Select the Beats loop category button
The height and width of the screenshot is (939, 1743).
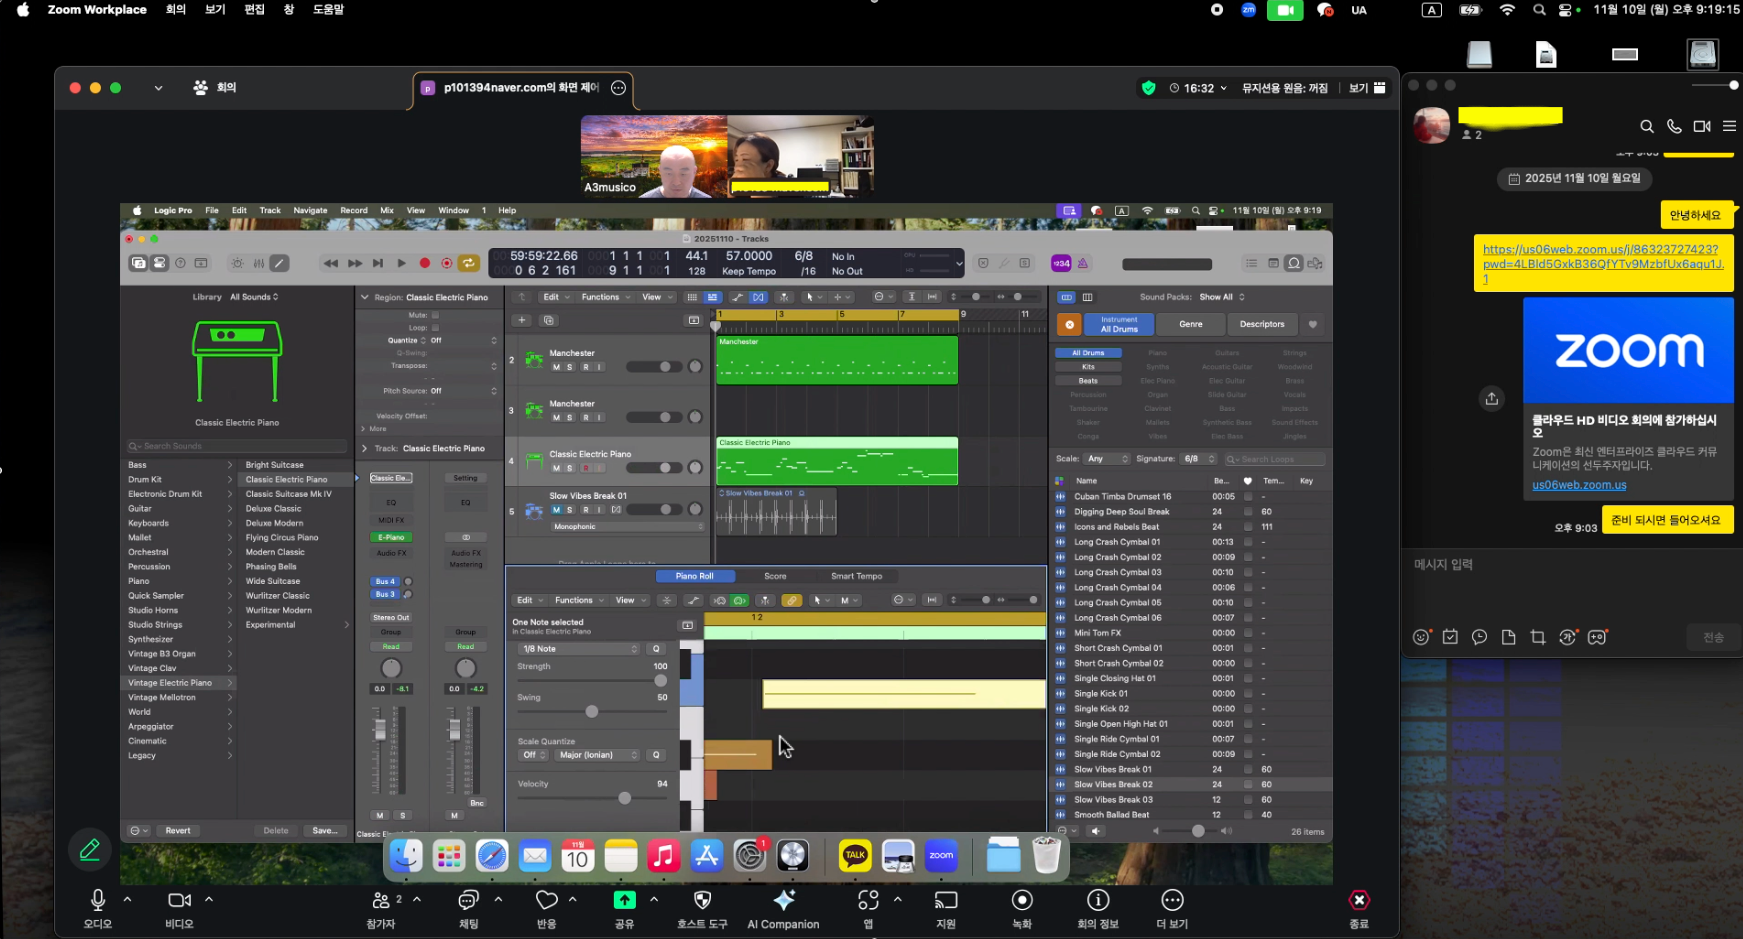point(1088,381)
